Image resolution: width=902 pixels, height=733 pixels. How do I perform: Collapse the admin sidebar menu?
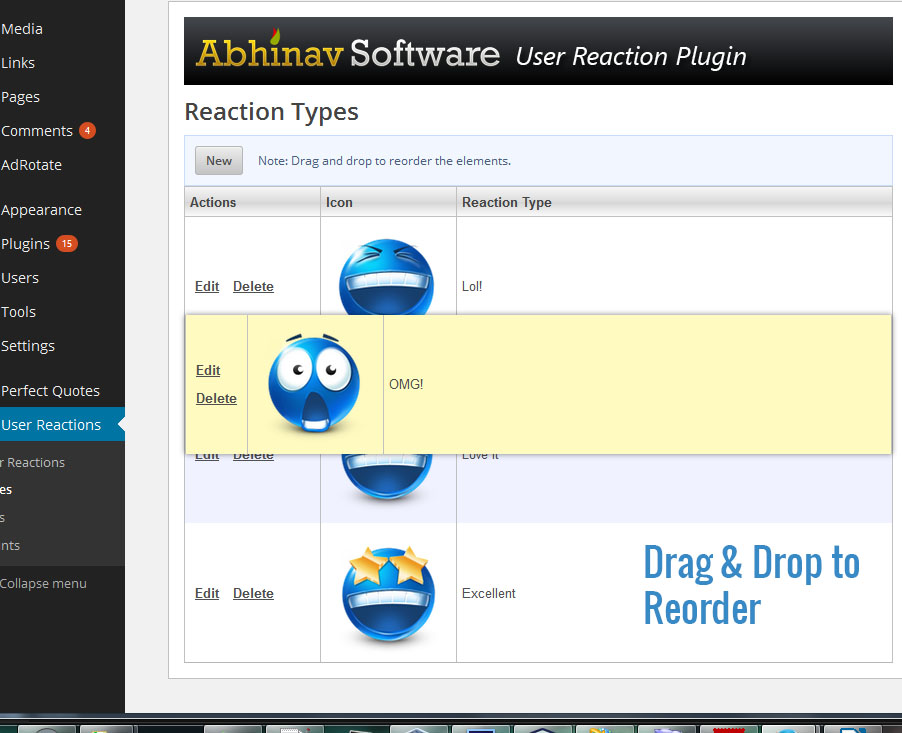click(43, 584)
